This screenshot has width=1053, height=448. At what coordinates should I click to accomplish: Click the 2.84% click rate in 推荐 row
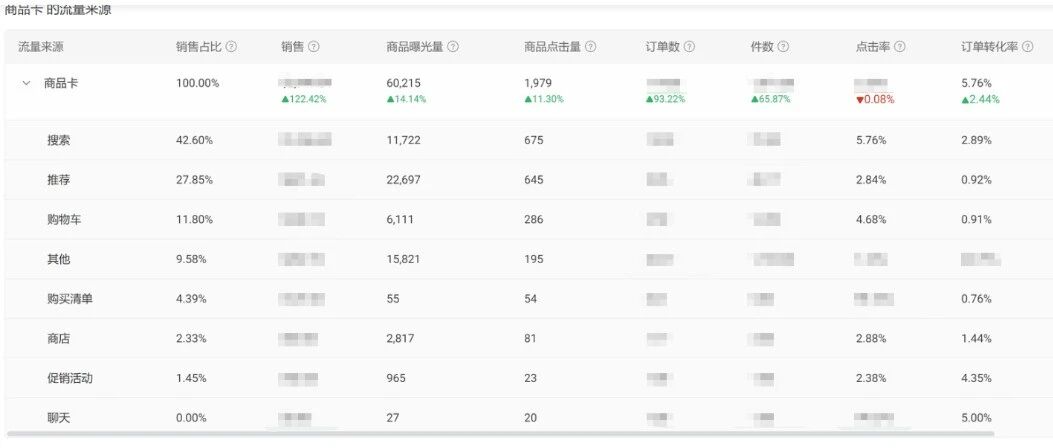coord(871,180)
